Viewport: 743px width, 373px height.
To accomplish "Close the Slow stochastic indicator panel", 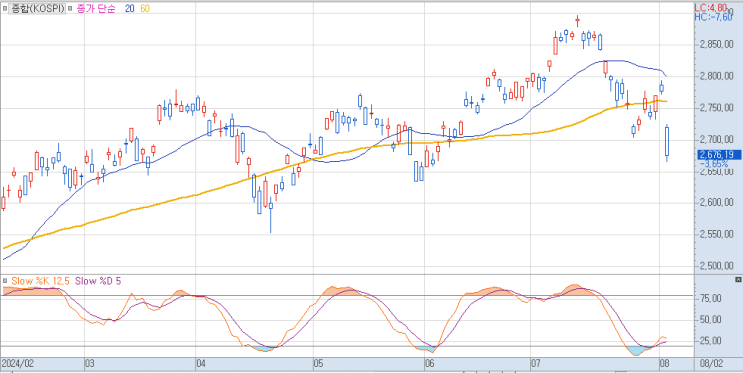I will click(738, 280).
